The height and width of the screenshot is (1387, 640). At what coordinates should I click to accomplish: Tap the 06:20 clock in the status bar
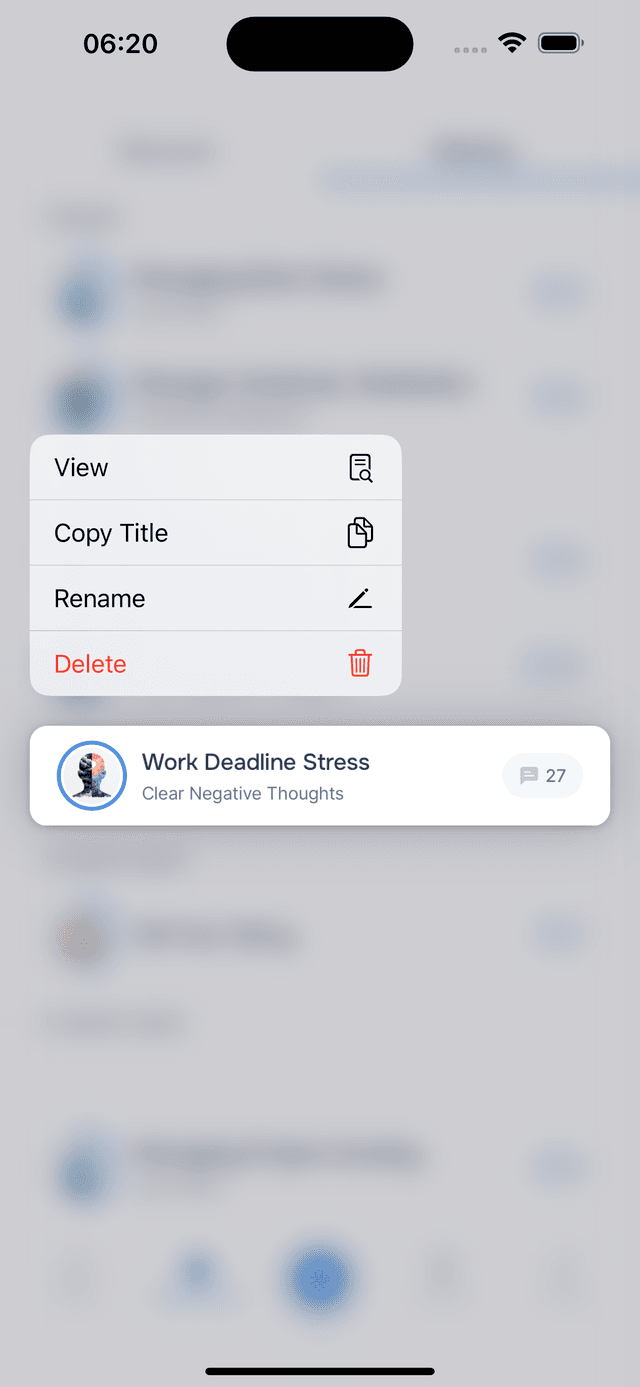click(120, 43)
